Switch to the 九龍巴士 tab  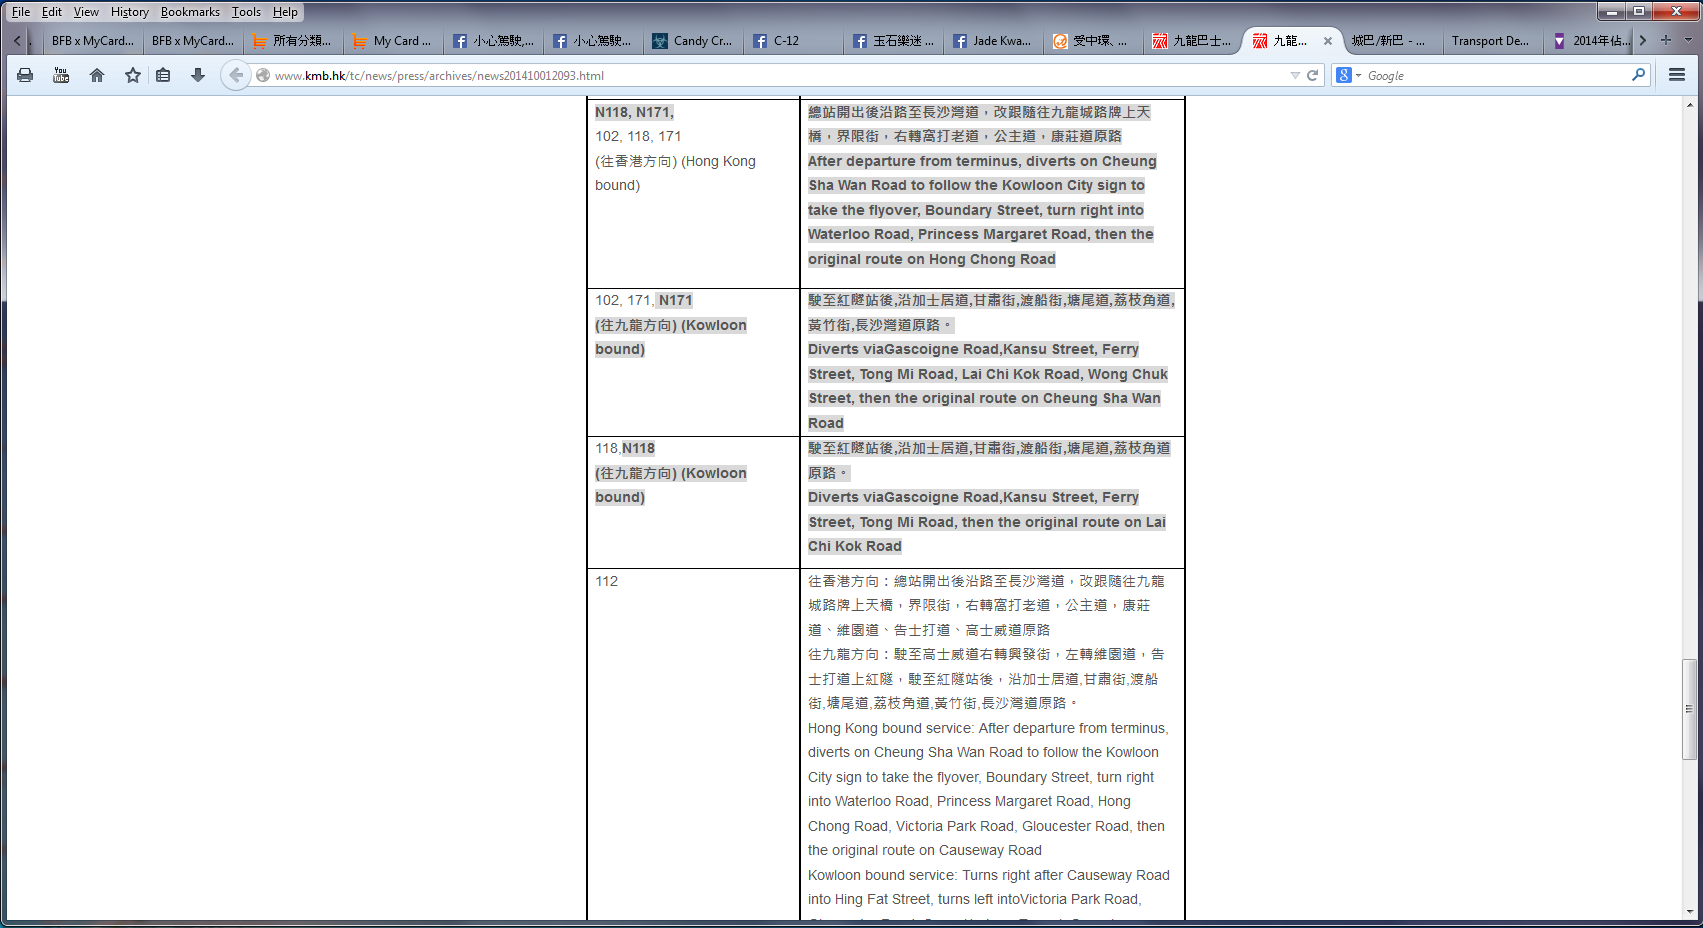(1192, 41)
